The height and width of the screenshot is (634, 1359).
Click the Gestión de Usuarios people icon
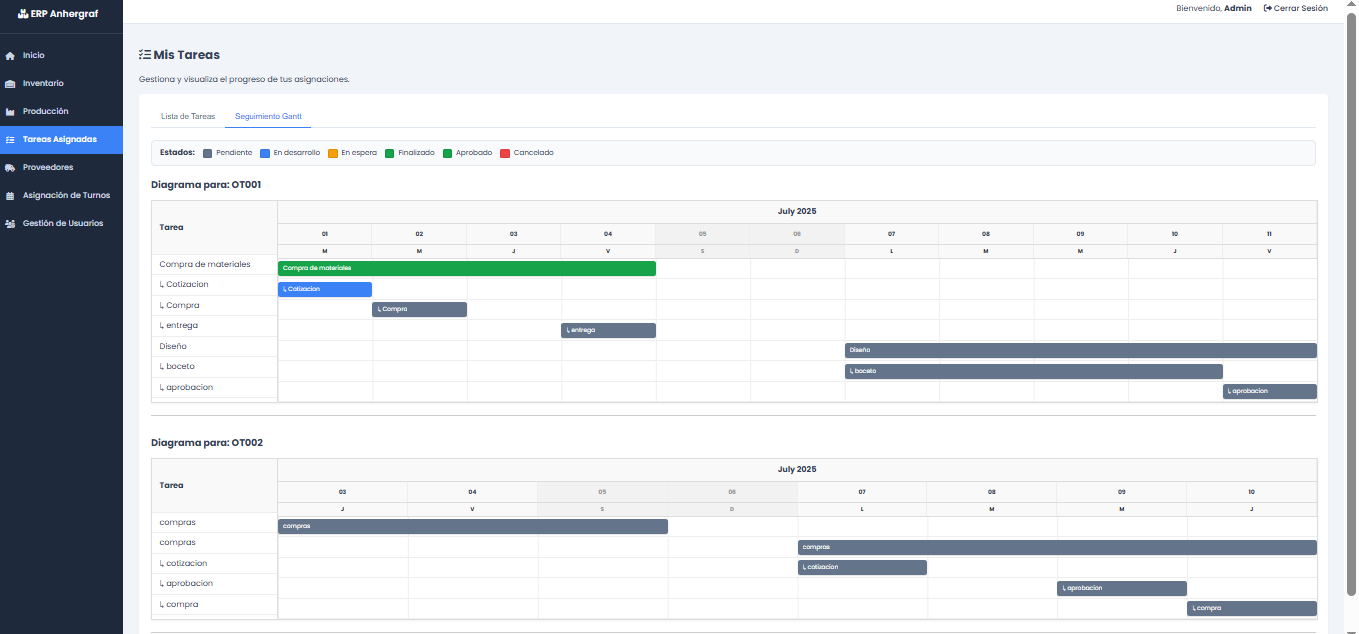coord(10,224)
